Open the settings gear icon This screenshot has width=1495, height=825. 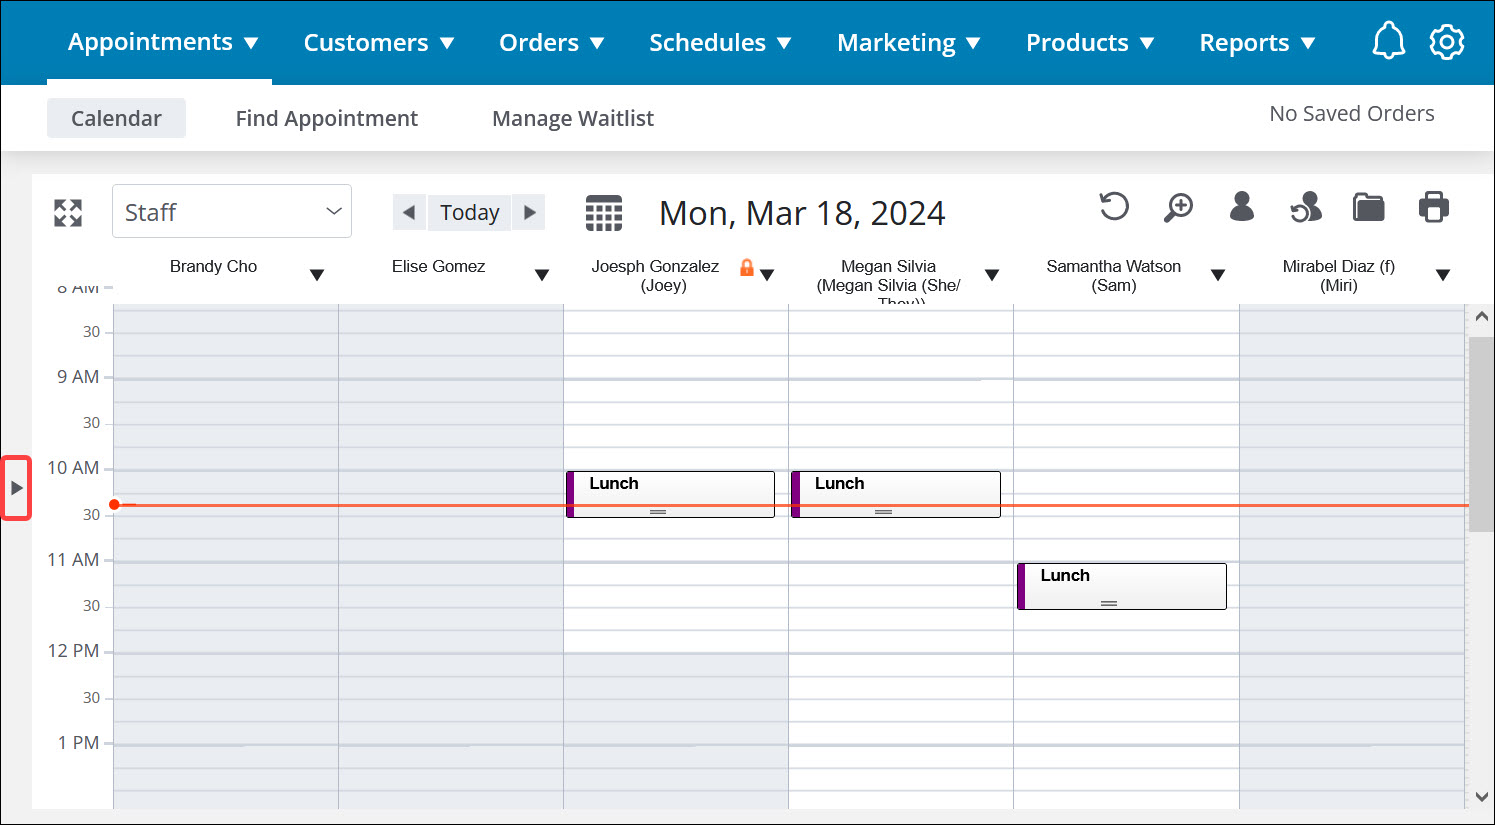click(x=1446, y=41)
